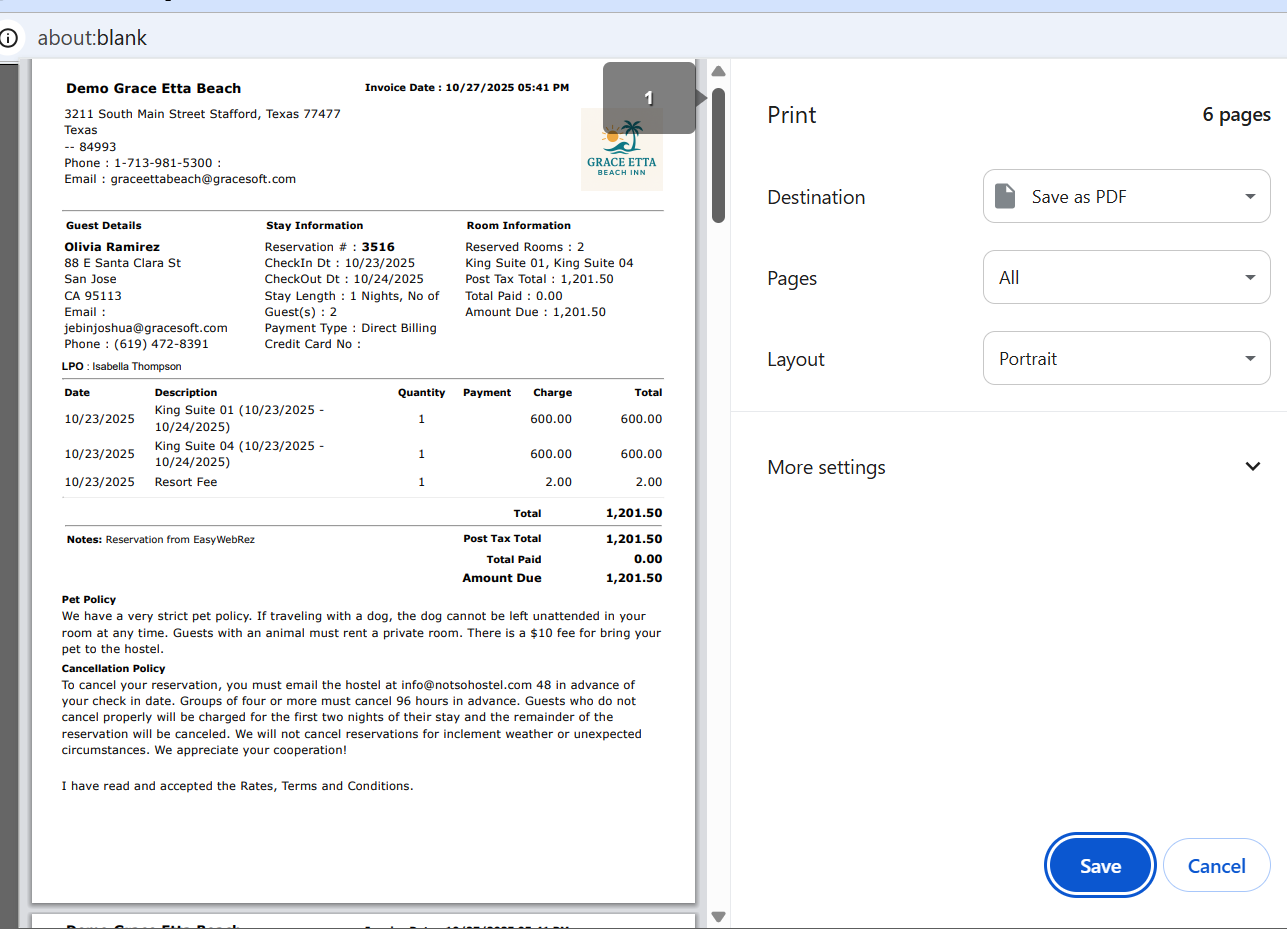Click the guest name "Olivia Ramirez"
Image resolution: width=1287 pixels, height=929 pixels.
(112, 247)
